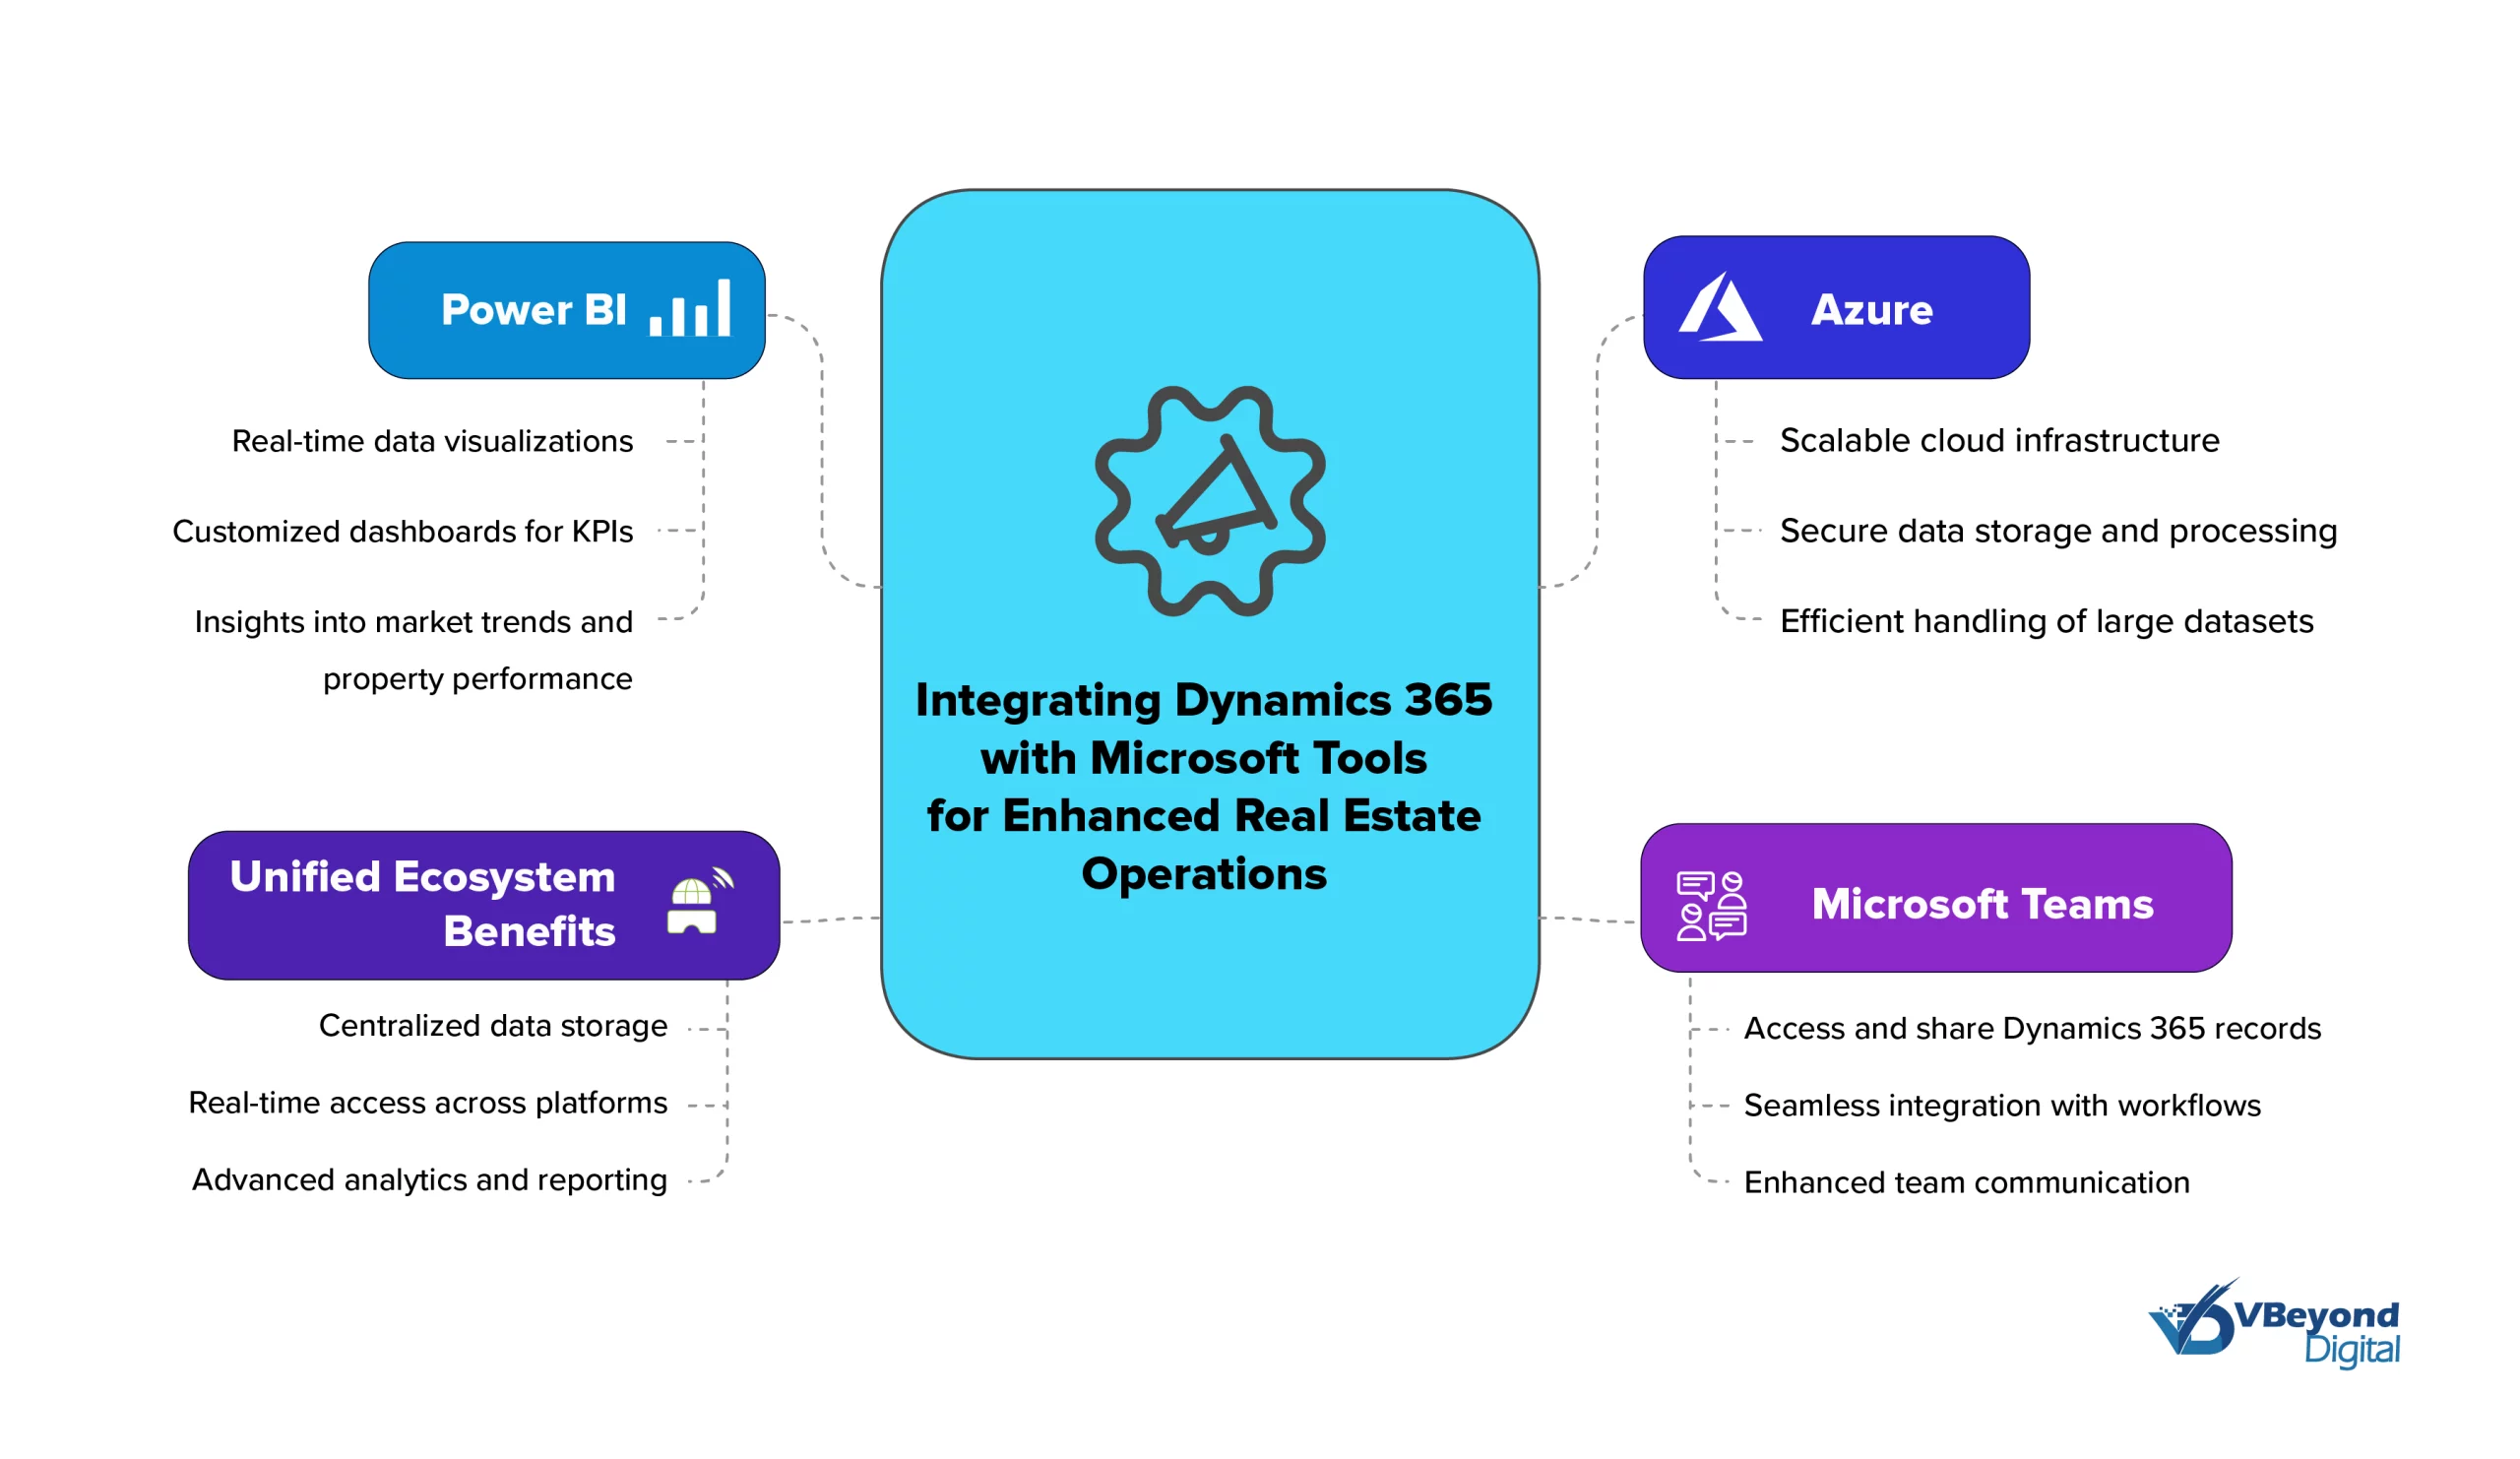
Task: Click 'Access and share Dynamics 365 records'
Action: point(2032,1028)
